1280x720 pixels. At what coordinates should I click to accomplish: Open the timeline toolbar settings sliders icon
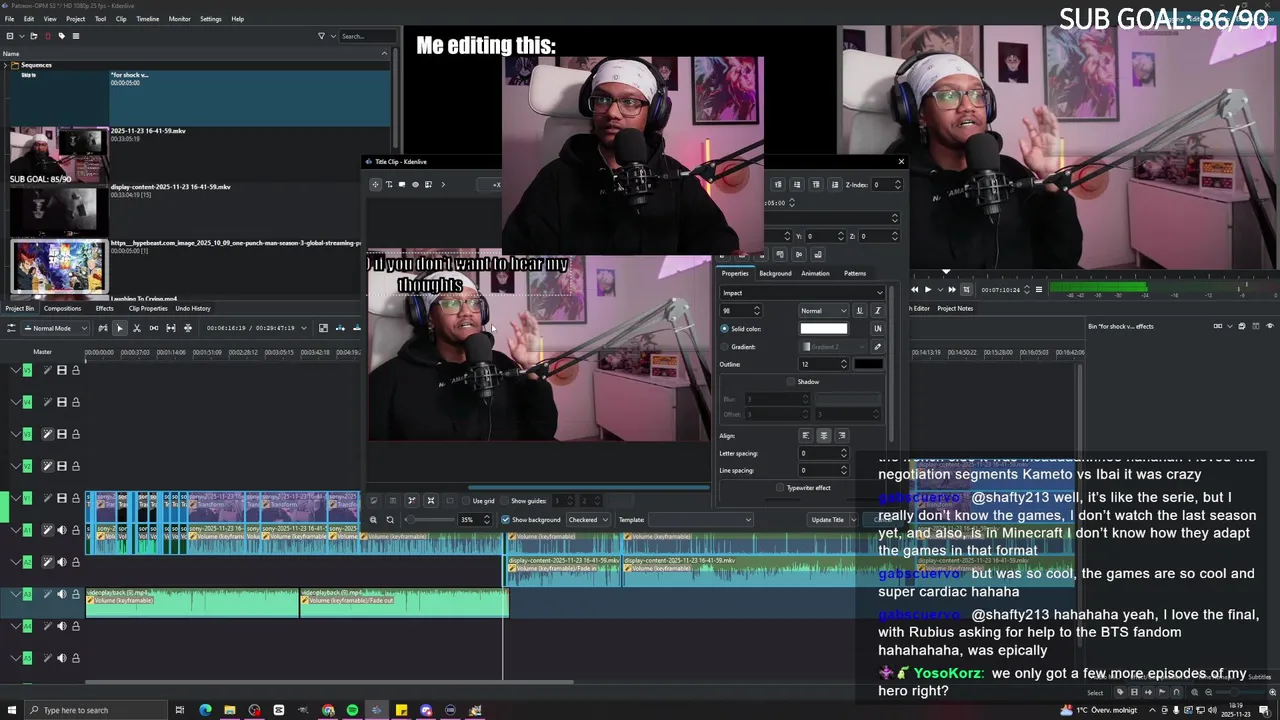11,328
